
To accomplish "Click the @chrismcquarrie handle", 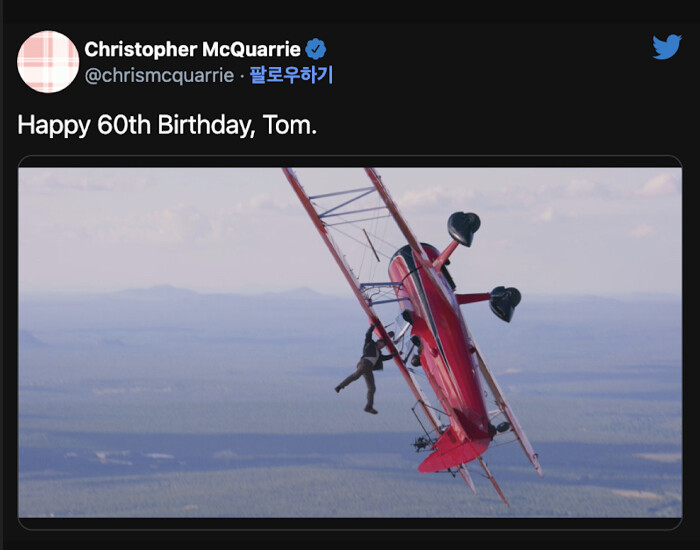I will [159, 75].
